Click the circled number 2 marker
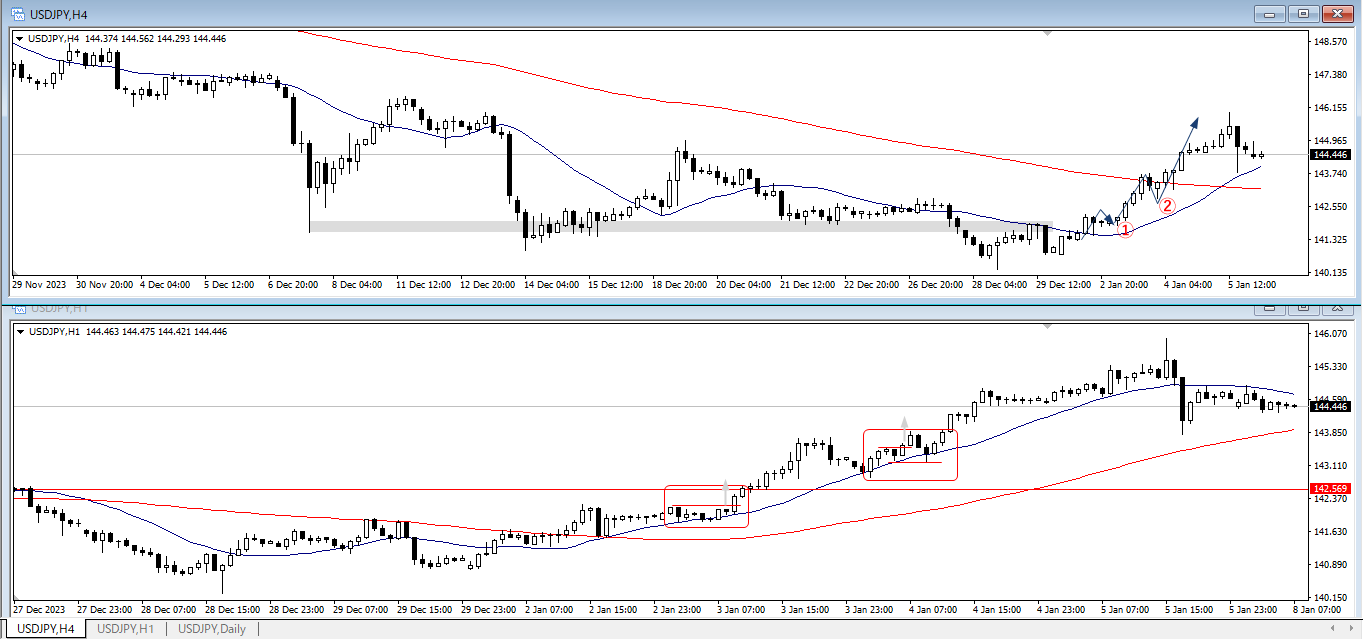The height and width of the screenshot is (640, 1363). 1166,205
